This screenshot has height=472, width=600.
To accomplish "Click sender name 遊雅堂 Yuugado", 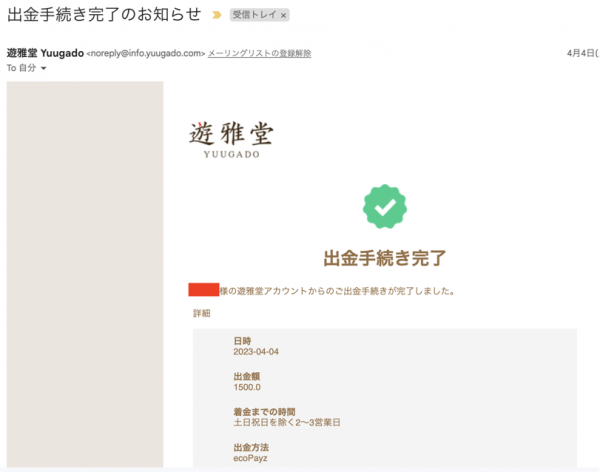I will (45, 53).
